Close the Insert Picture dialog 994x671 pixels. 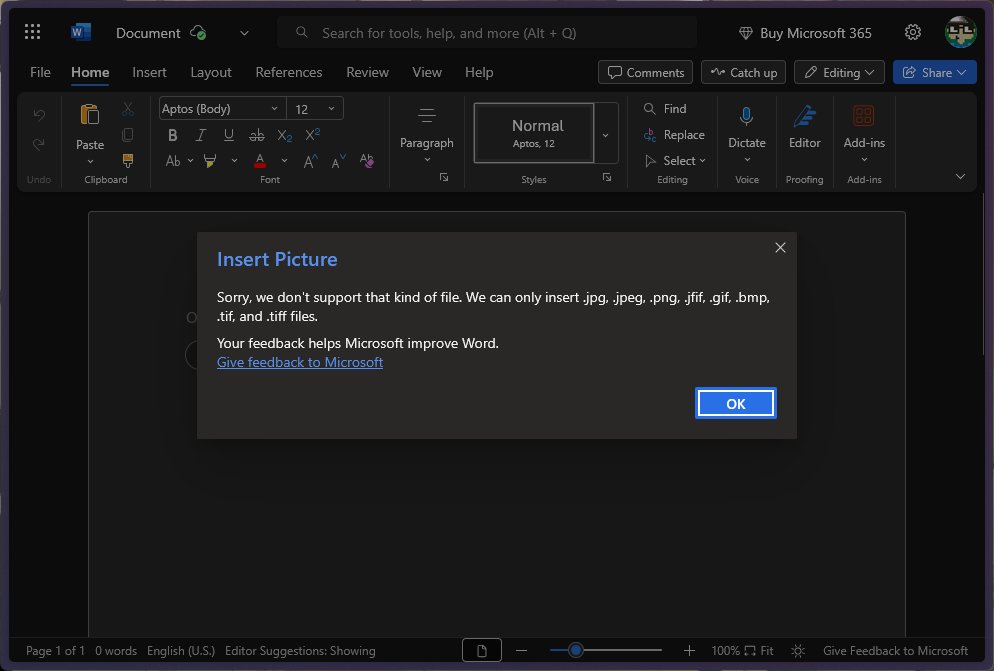[780, 247]
